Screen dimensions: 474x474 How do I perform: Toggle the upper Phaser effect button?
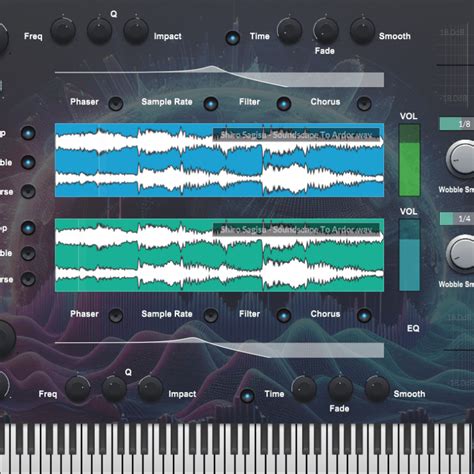click(x=116, y=104)
